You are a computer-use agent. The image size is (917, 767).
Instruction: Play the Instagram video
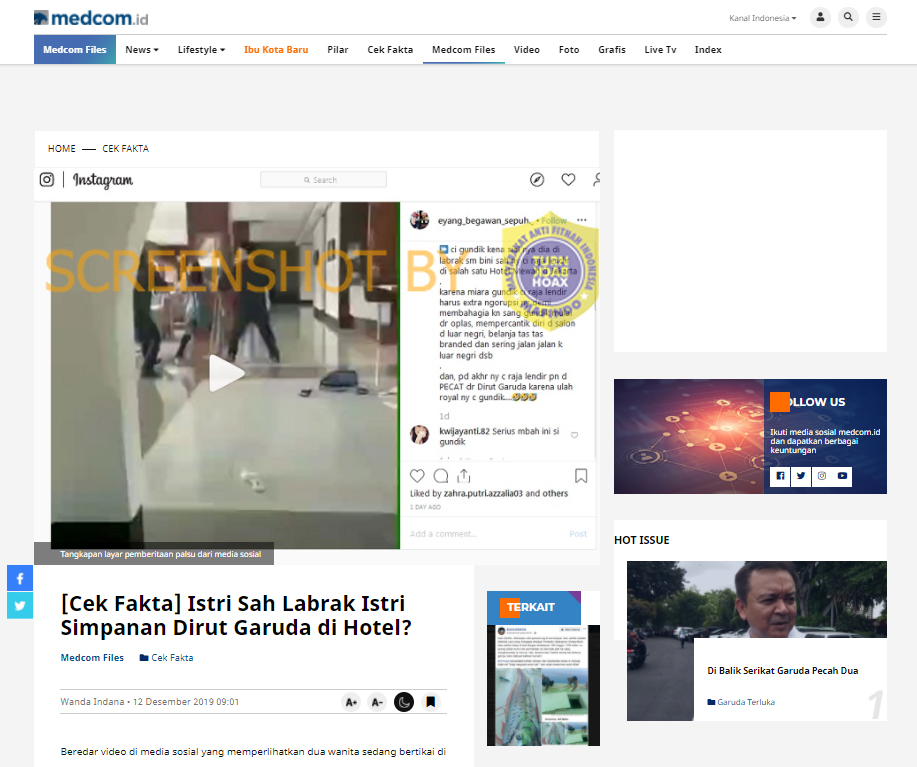[226, 373]
